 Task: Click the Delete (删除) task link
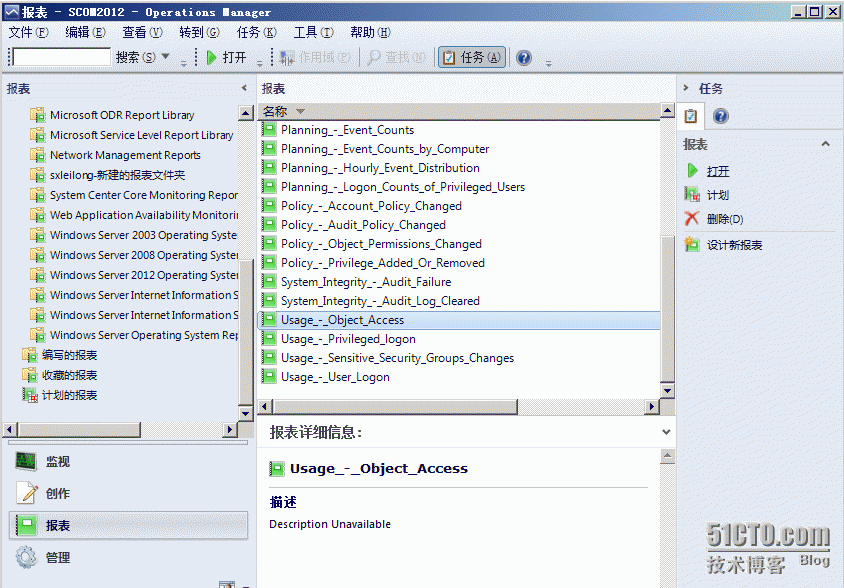click(725, 219)
